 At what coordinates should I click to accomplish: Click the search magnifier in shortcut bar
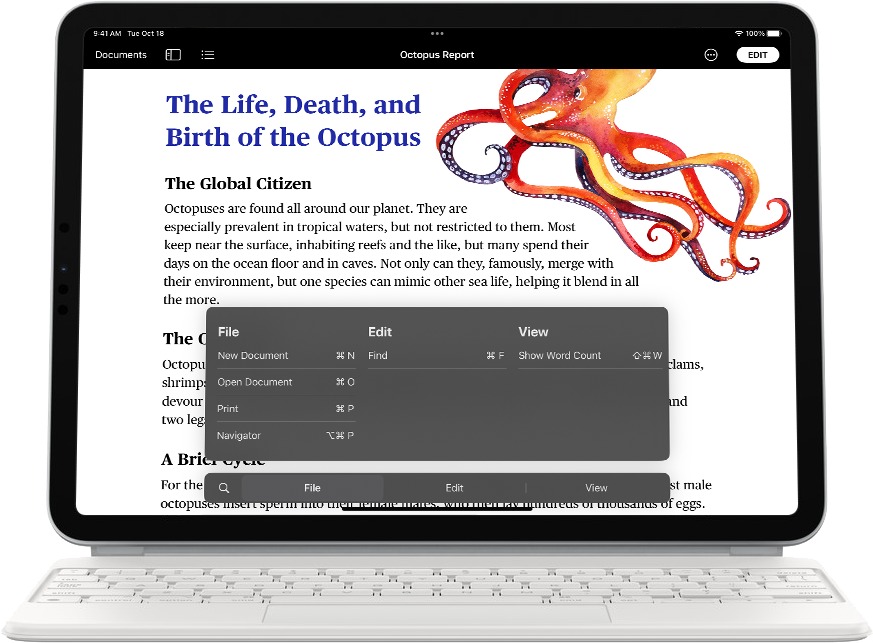tap(224, 488)
